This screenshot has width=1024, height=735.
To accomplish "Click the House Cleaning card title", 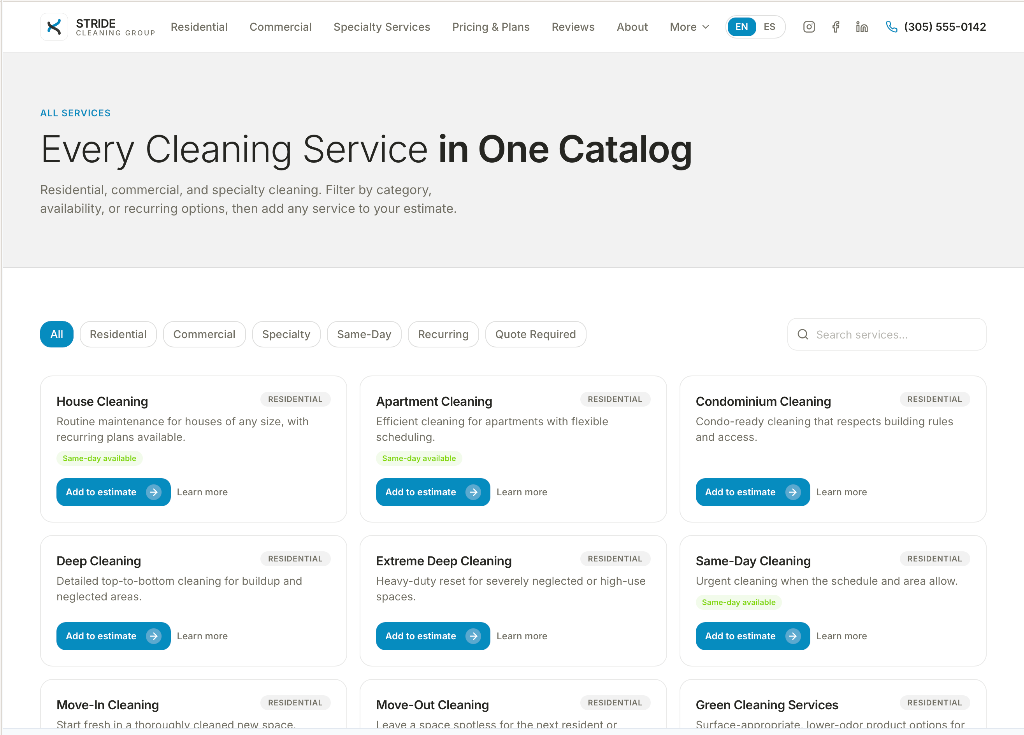I will click(x=102, y=401).
